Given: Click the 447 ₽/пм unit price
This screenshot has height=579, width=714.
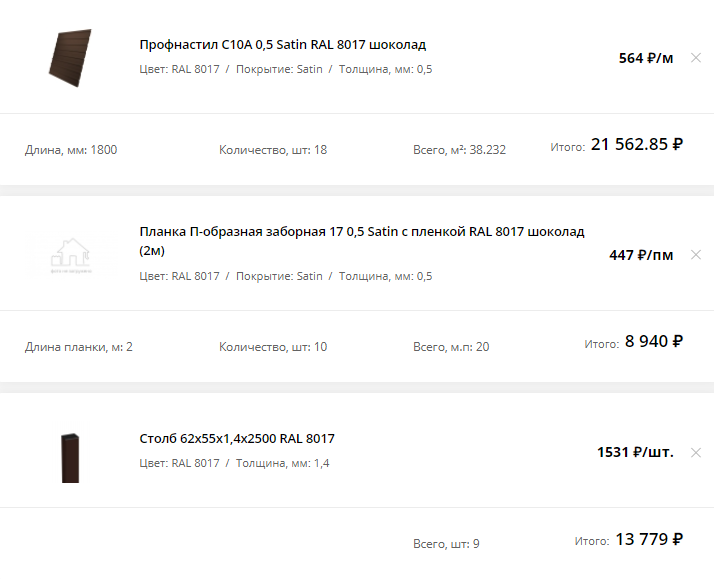Looking at the screenshot, I should (641, 255).
